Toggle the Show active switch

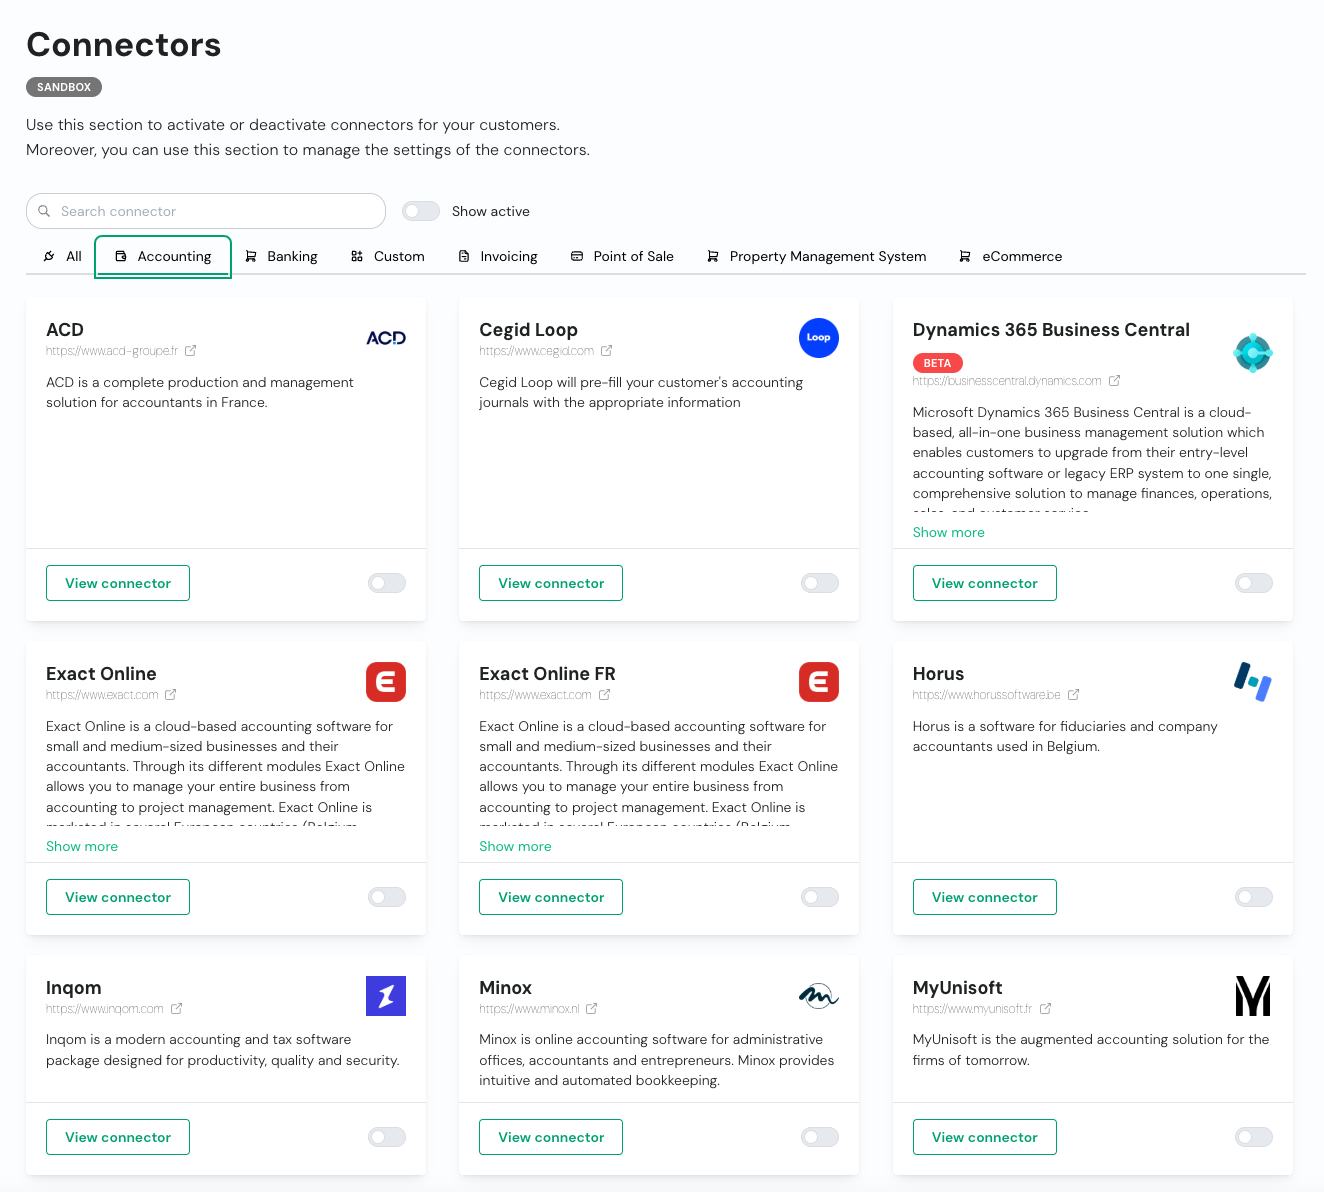[x=421, y=211]
